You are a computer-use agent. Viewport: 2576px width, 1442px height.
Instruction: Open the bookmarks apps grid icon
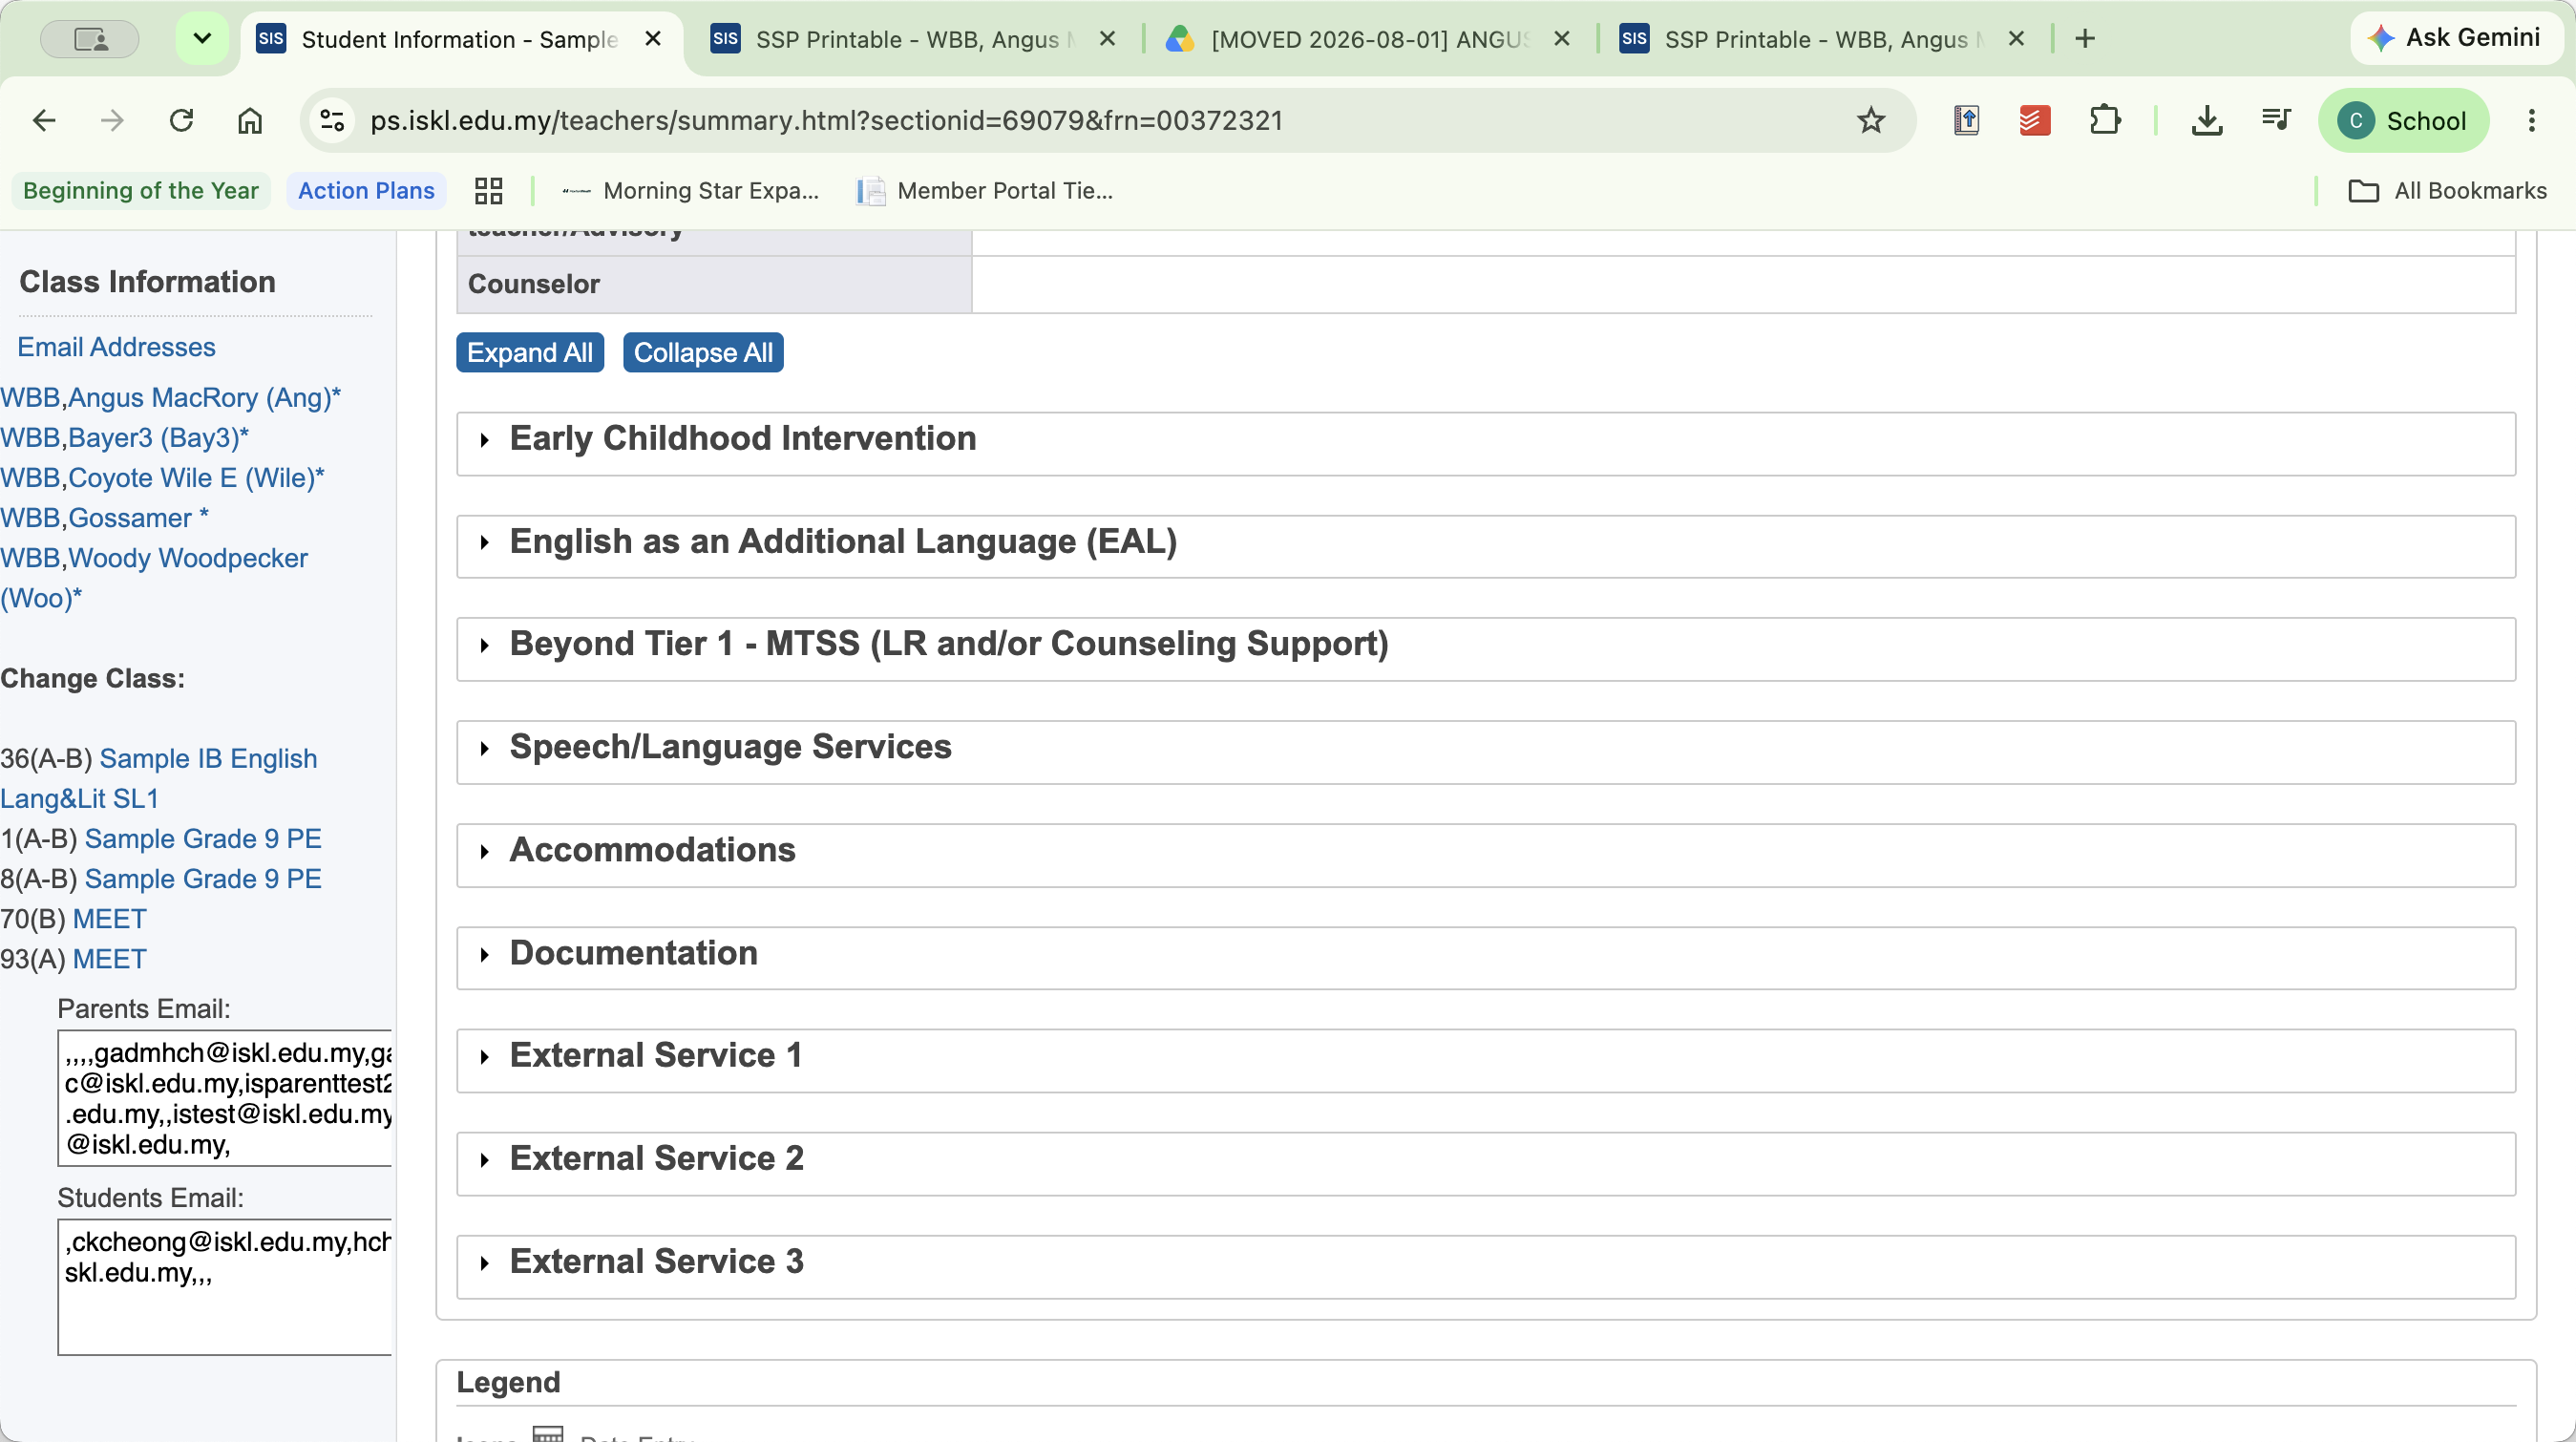tap(488, 191)
